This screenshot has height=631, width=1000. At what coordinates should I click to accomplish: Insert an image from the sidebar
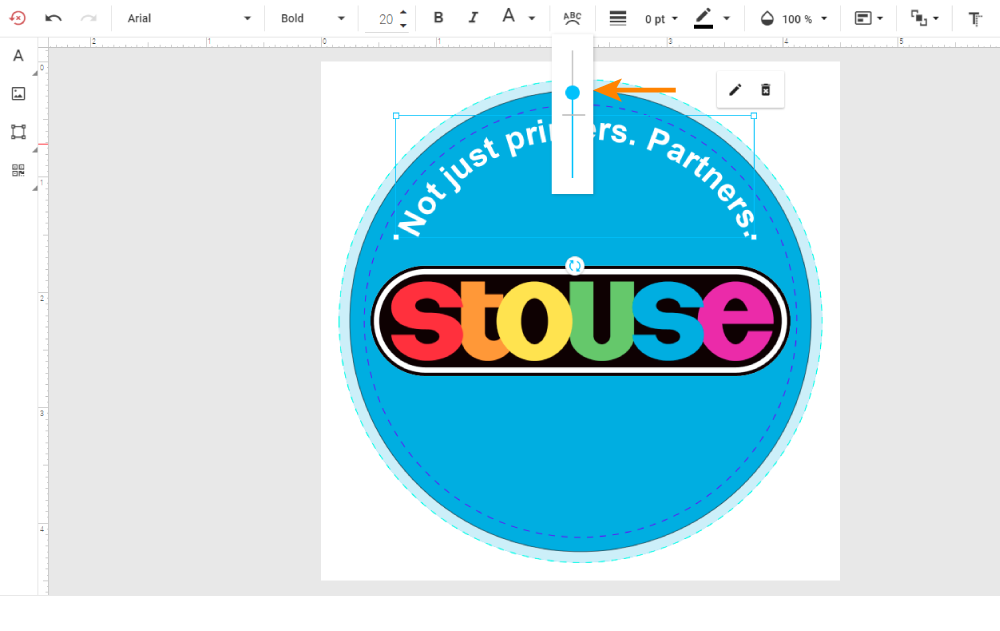click(18, 94)
